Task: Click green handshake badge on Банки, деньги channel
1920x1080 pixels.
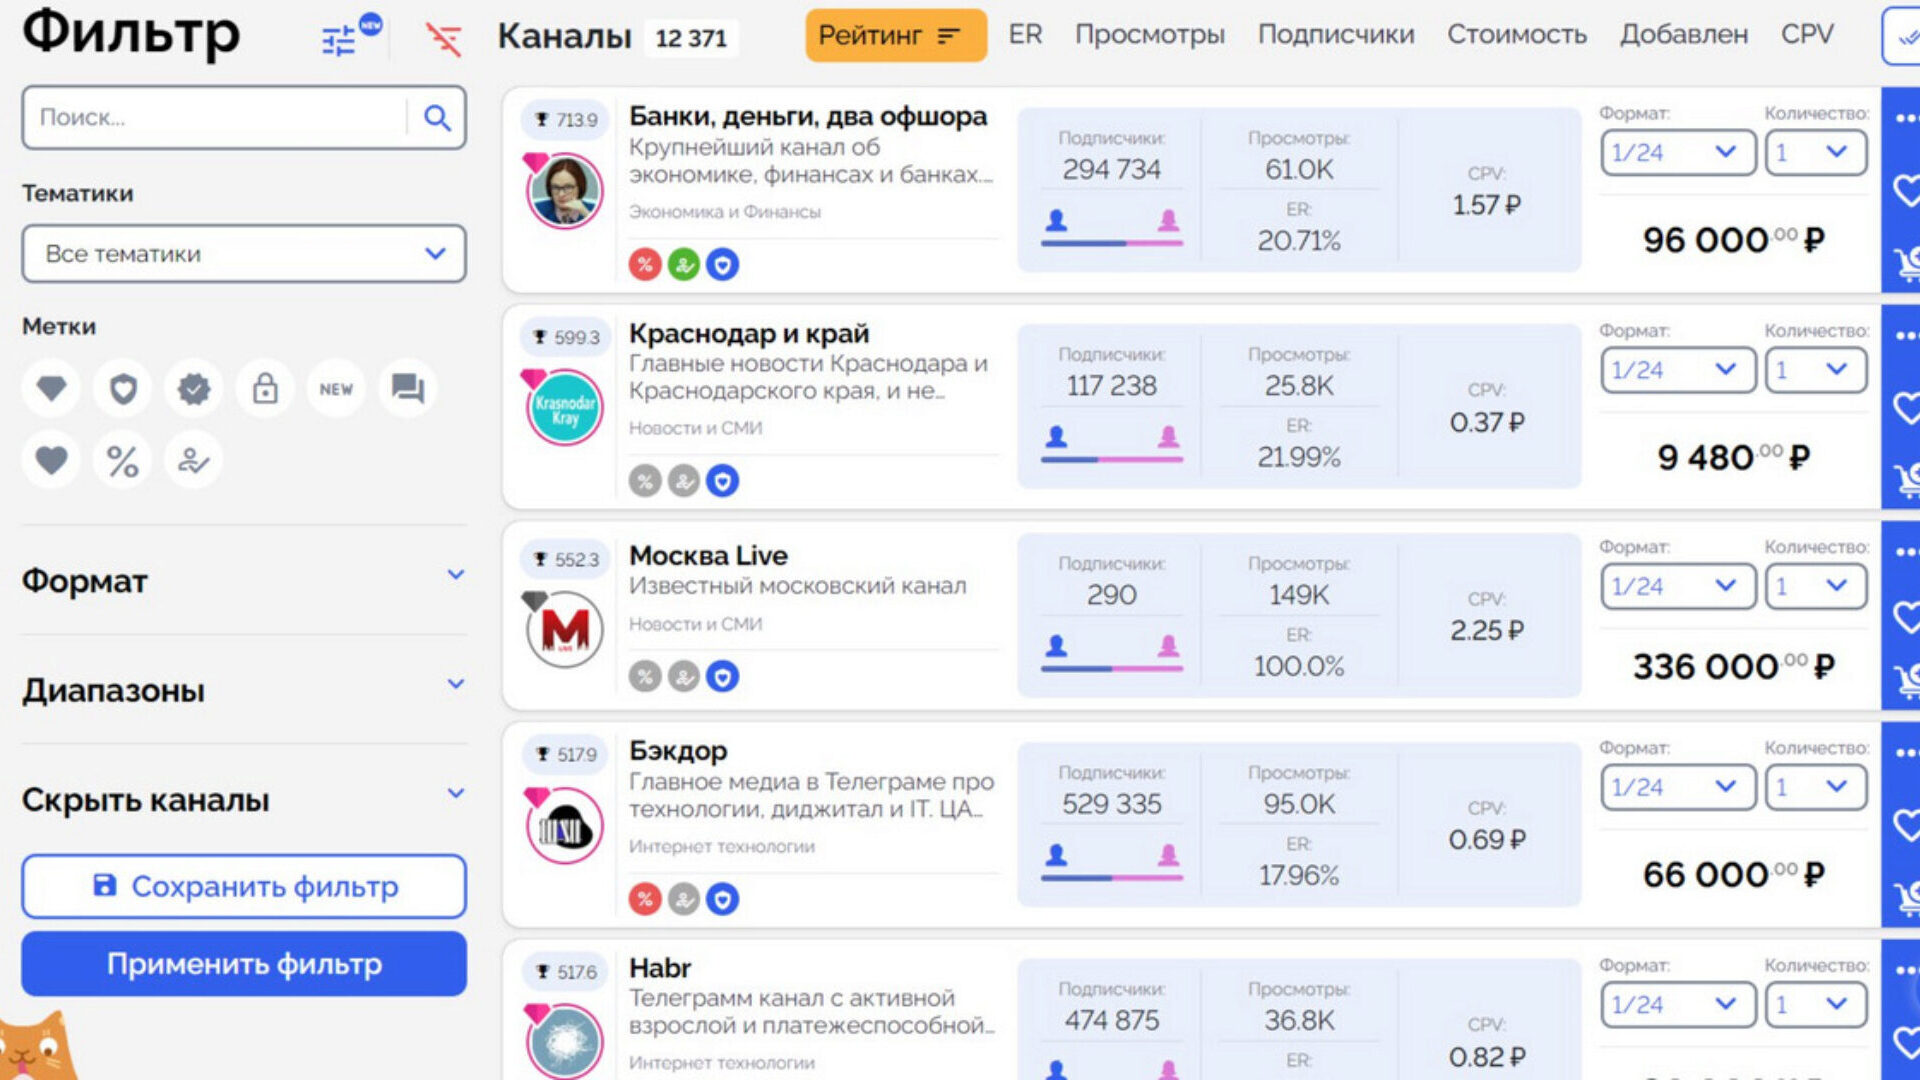Action: [x=684, y=265]
